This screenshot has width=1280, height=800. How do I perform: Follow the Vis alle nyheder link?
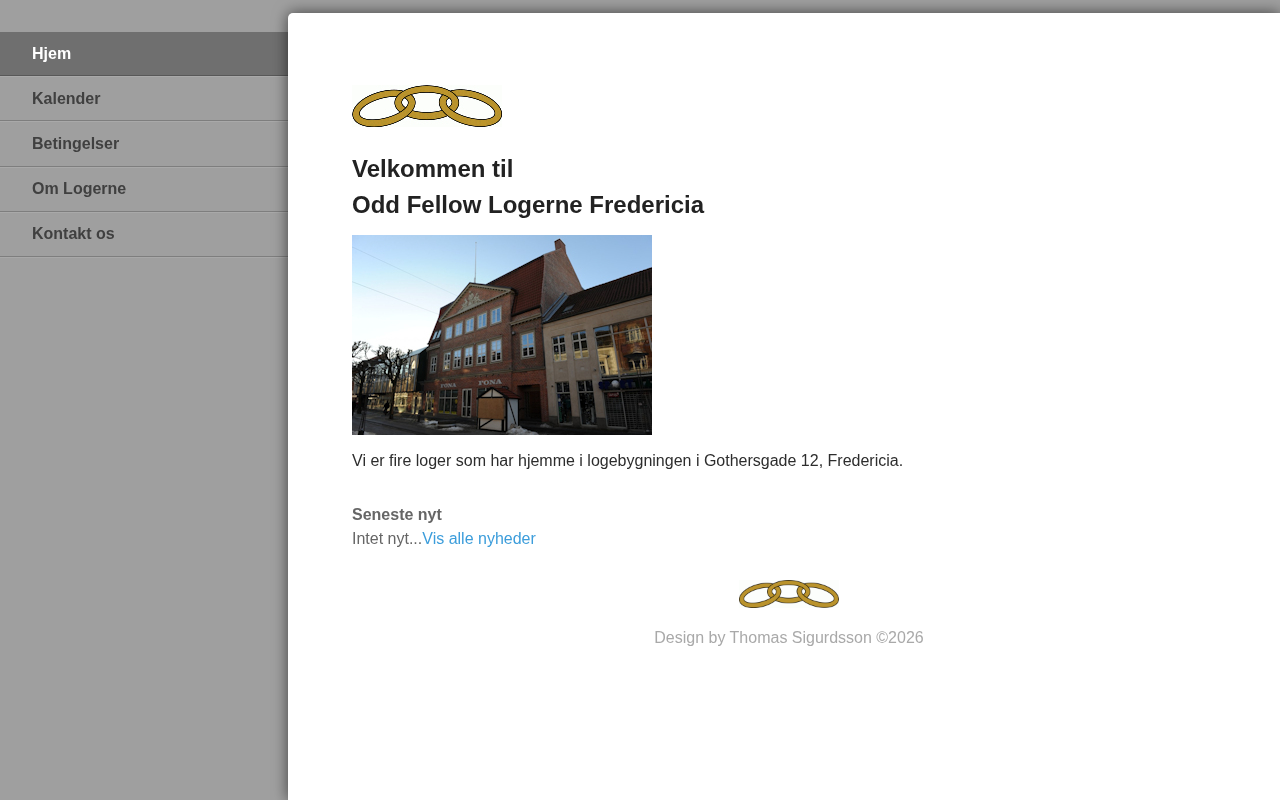[x=479, y=539]
